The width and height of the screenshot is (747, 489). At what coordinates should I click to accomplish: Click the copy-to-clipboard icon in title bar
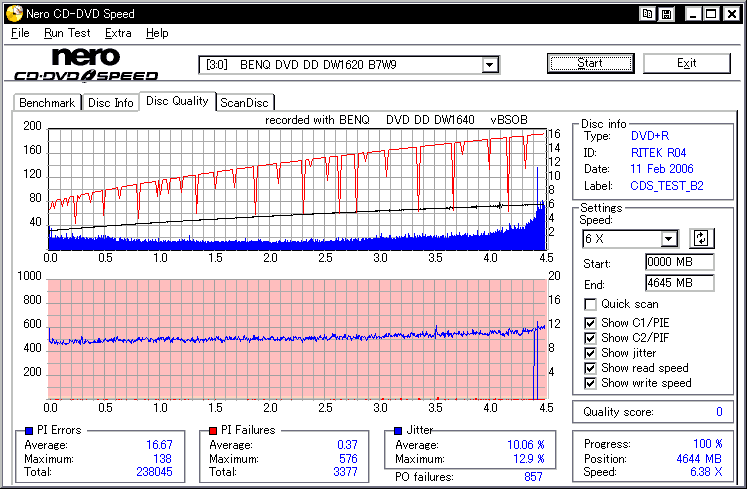click(648, 14)
